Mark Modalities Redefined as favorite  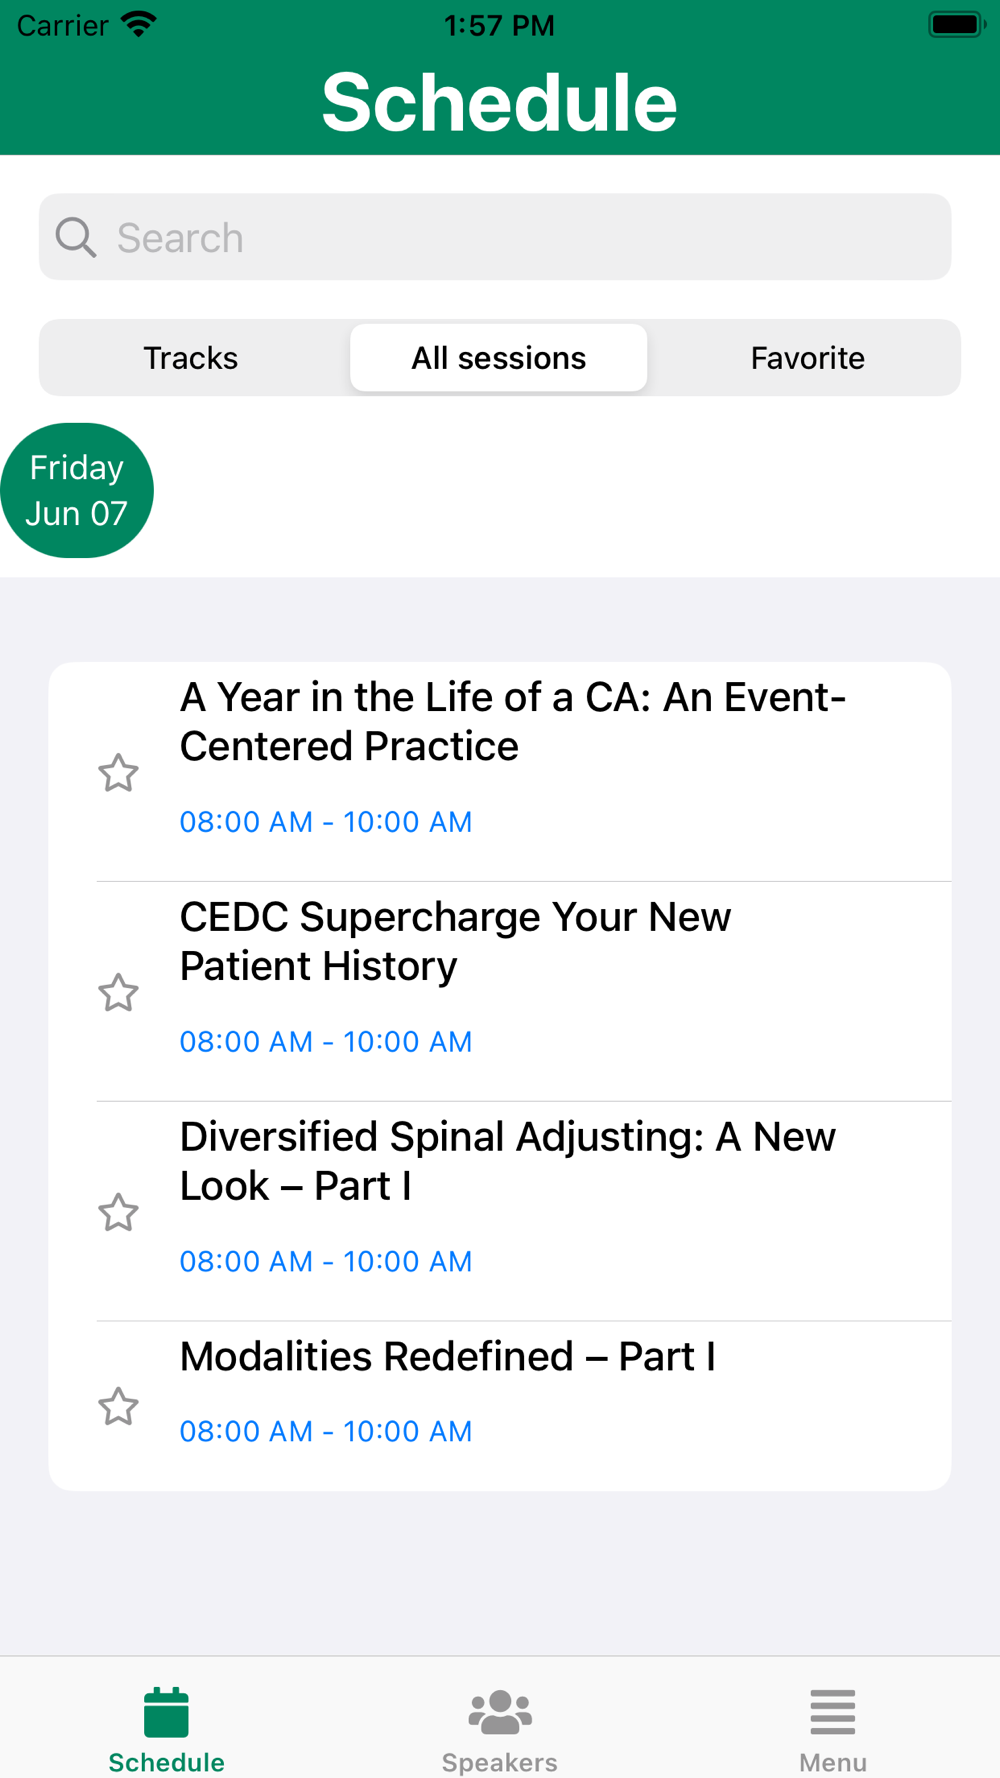coord(118,1406)
